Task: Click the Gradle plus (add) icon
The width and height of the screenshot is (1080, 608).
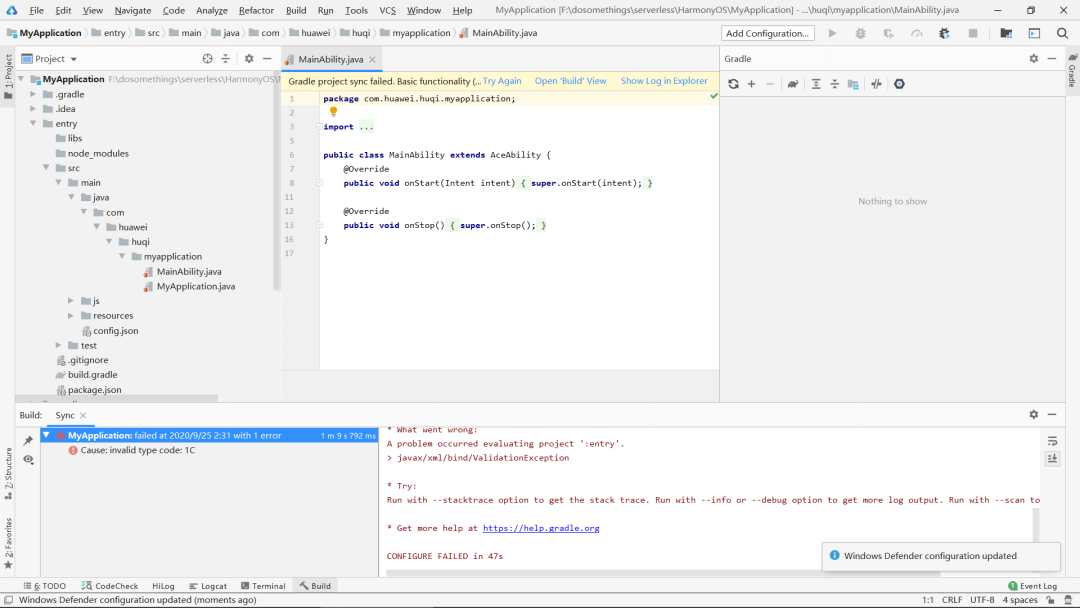Action: [751, 84]
